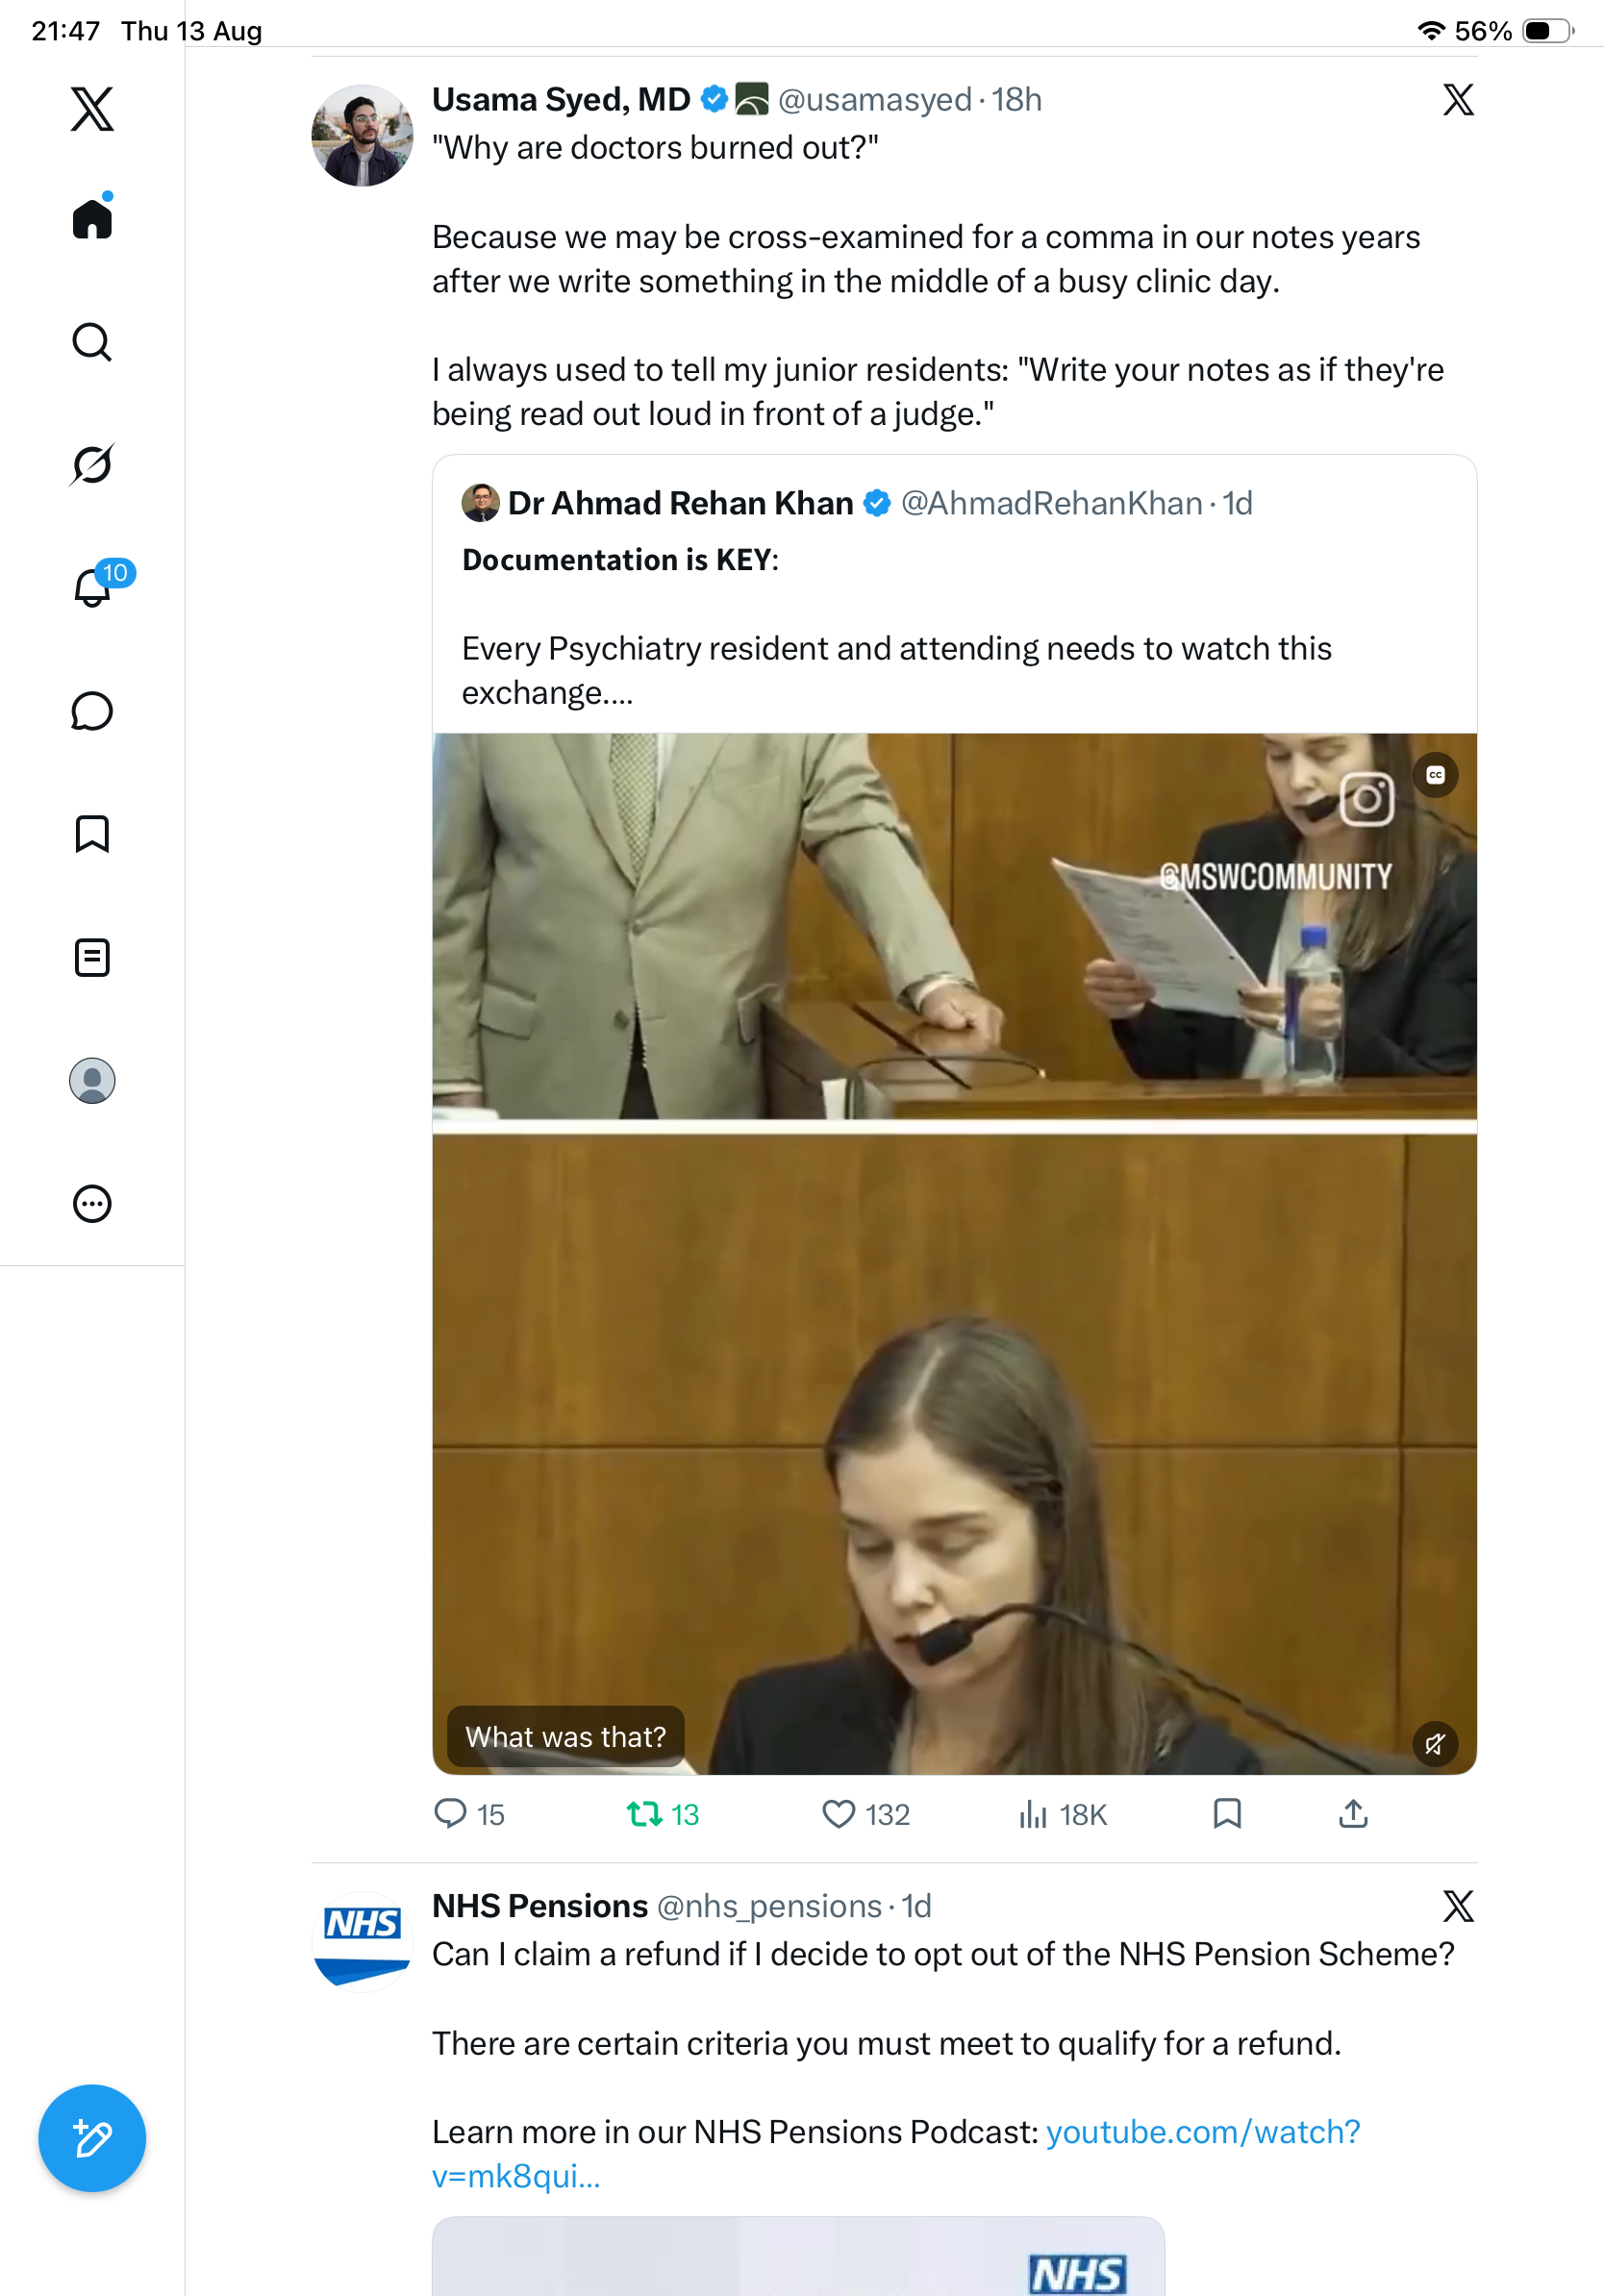The width and height of the screenshot is (1604, 2296).
Task: Open Grok menu on Usama Syed's post
Action: tap(1458, 99)
